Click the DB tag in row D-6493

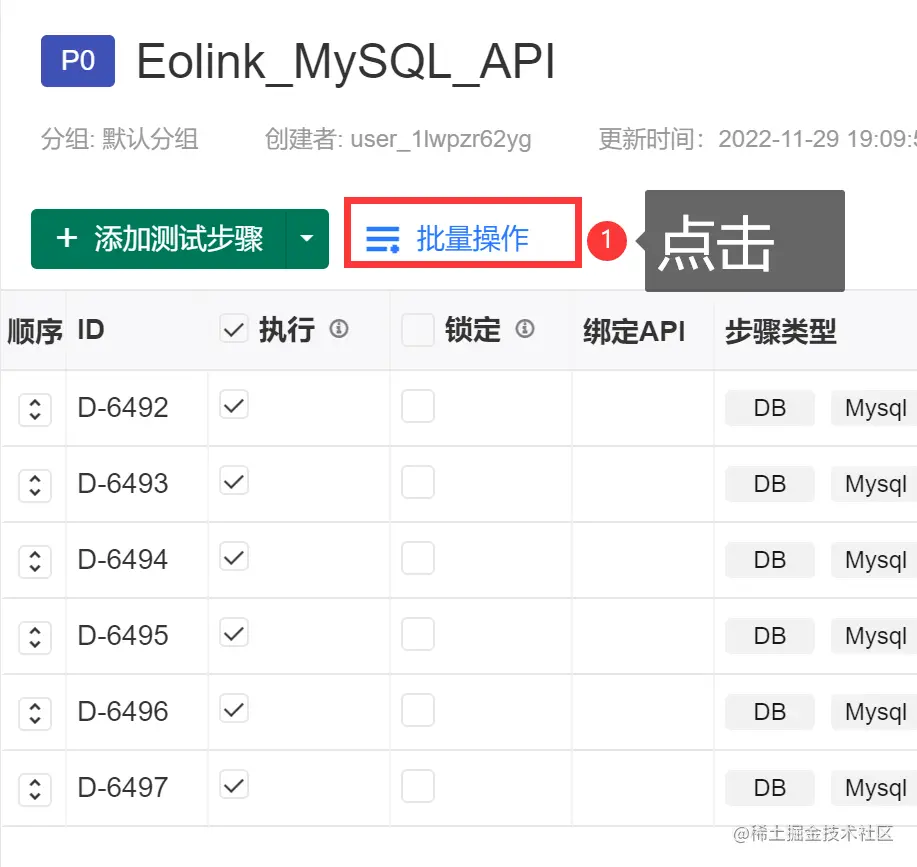click(770, 484)
